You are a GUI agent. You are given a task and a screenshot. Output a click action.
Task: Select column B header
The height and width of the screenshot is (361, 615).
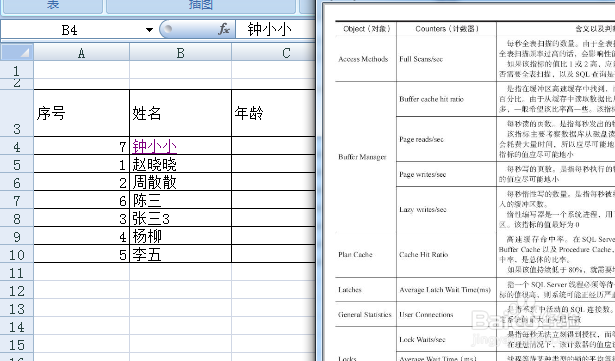pyautogui.click(x=180, y=53)
